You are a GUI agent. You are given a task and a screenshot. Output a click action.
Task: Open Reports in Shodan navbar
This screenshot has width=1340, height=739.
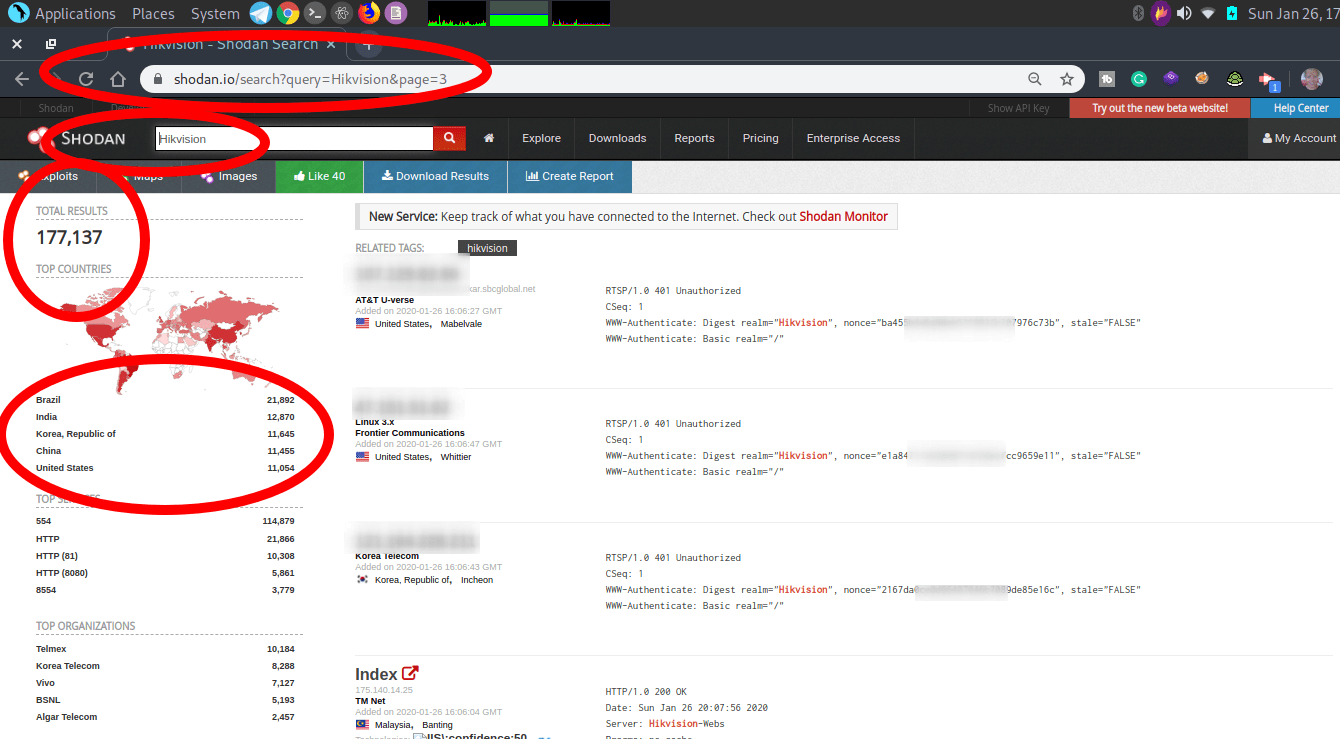coord(694,138)
